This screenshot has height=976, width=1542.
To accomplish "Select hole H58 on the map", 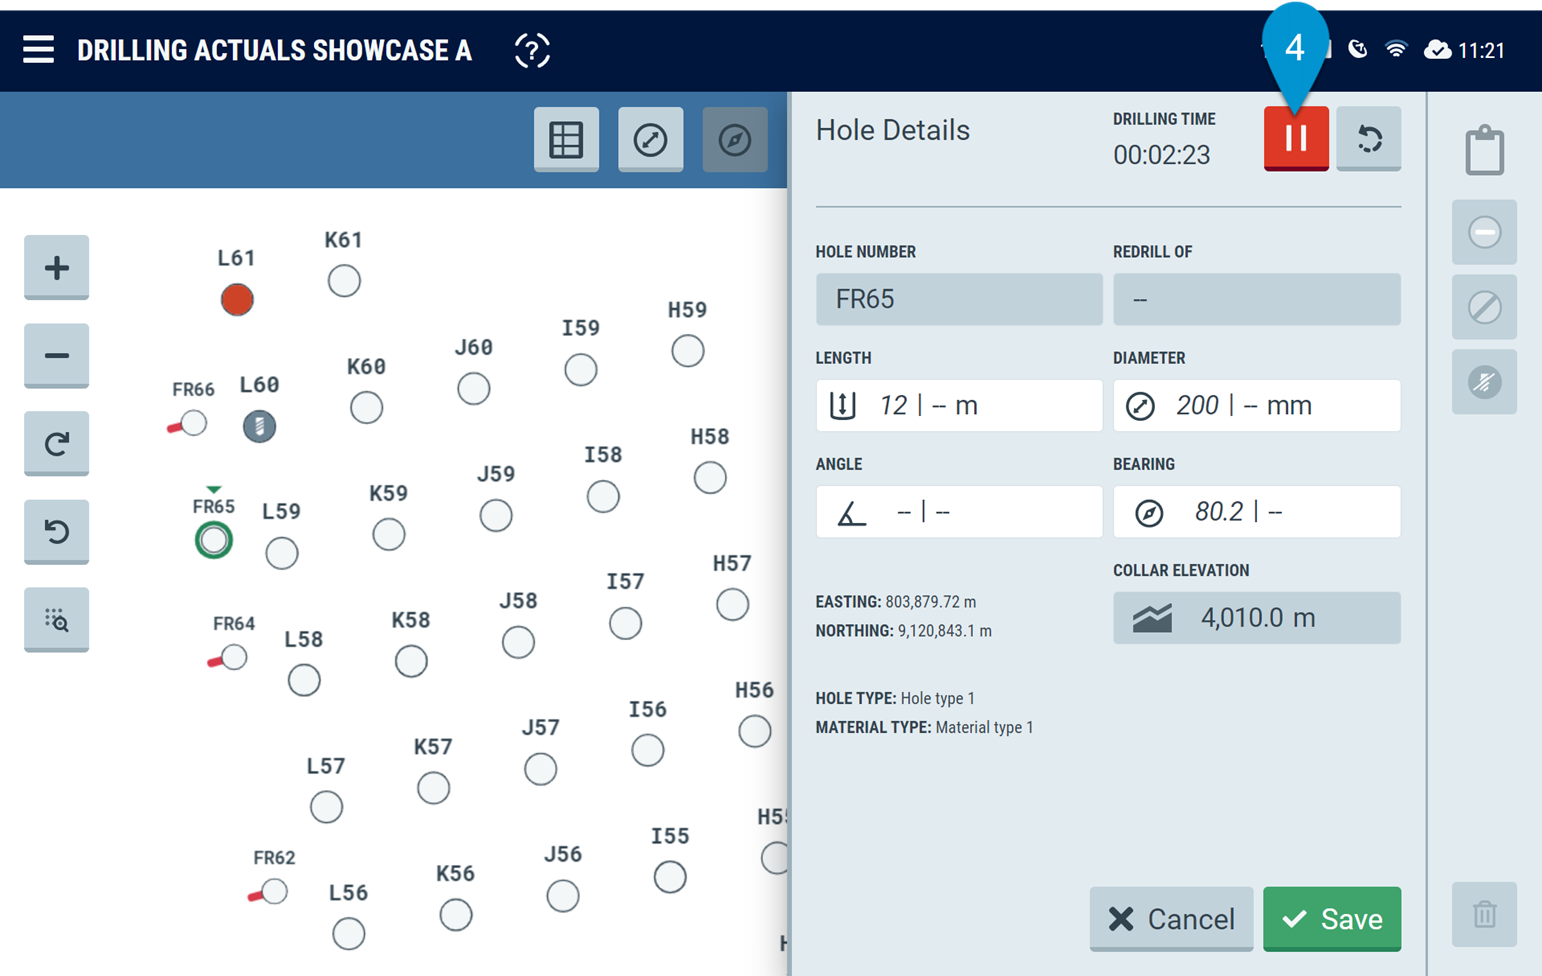I will [x=710, y=477].
